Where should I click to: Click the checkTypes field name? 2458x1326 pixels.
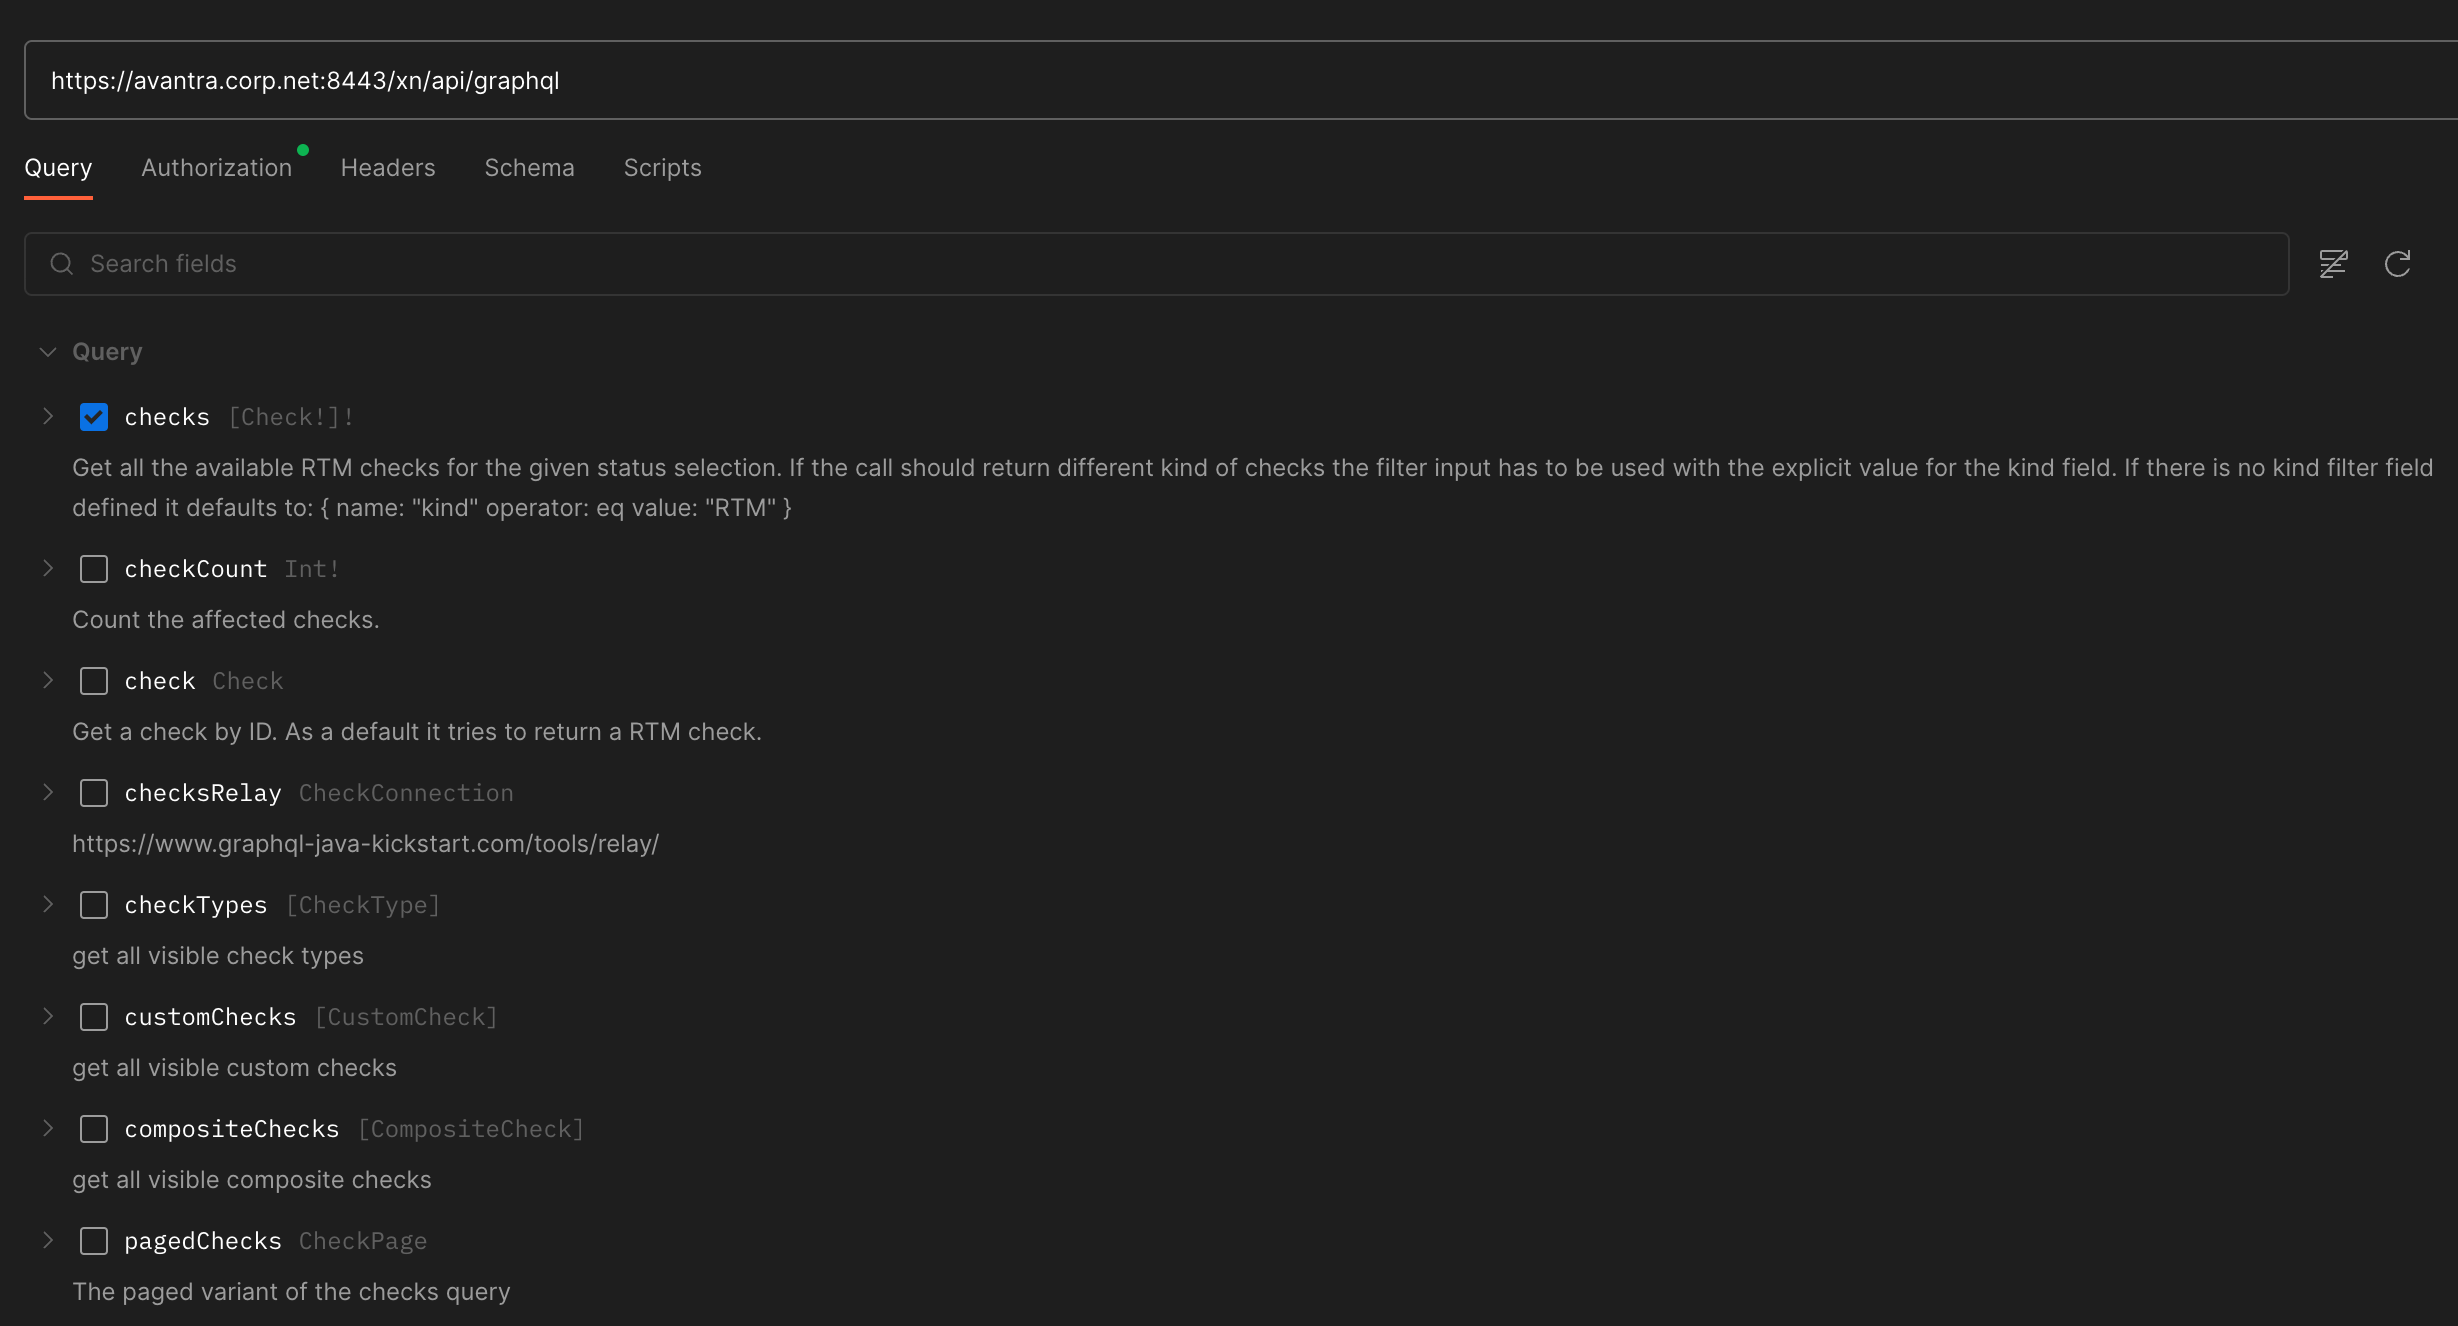point(196,905)
